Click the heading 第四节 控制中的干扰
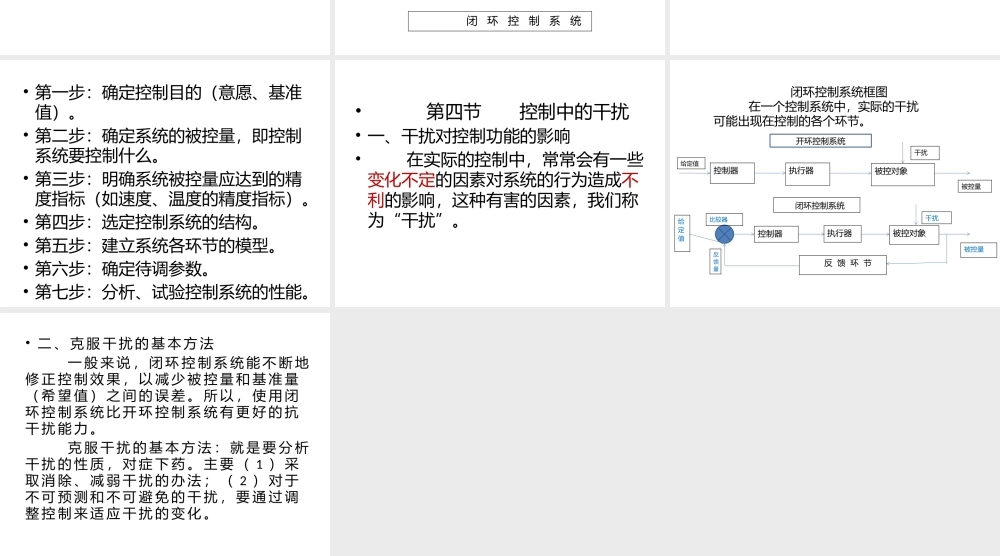Screen dimensions: 1000x556 pos(527,112)
